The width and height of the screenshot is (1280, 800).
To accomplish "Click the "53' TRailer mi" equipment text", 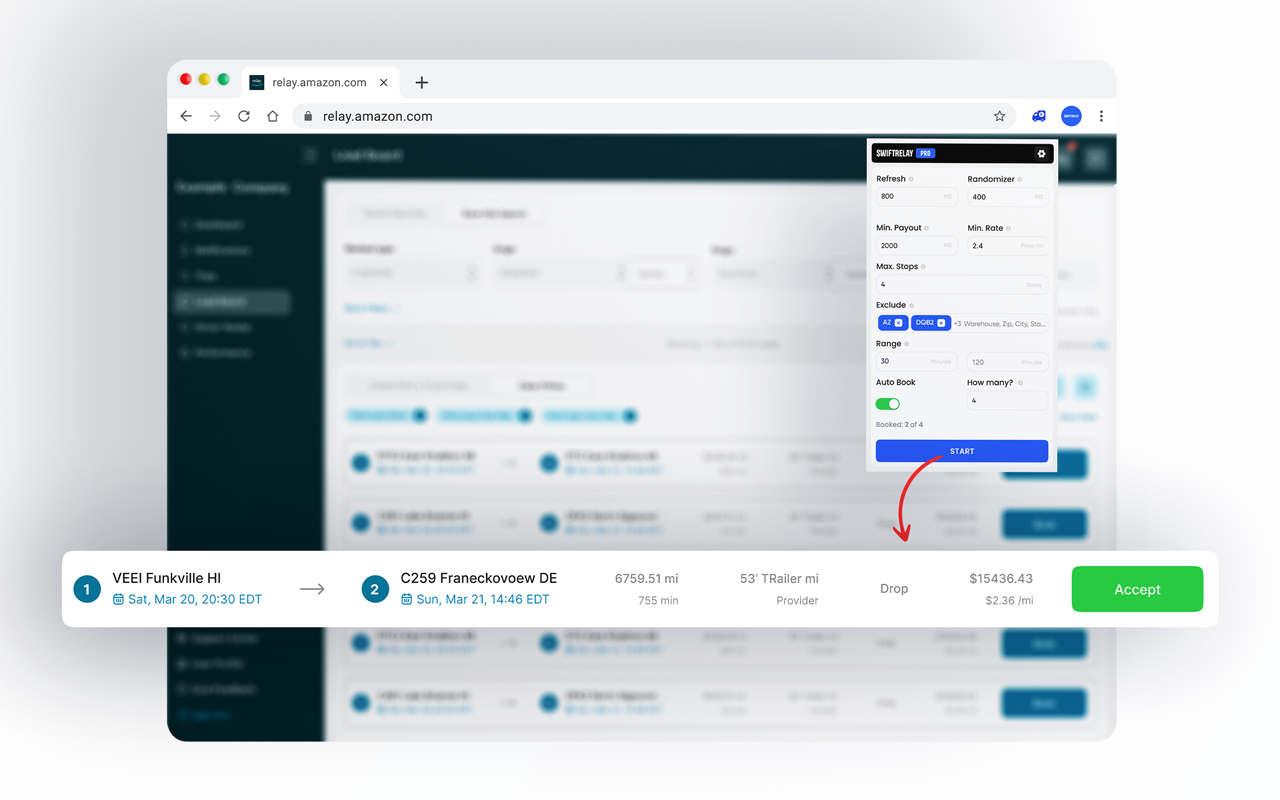I will pos(779,578).
